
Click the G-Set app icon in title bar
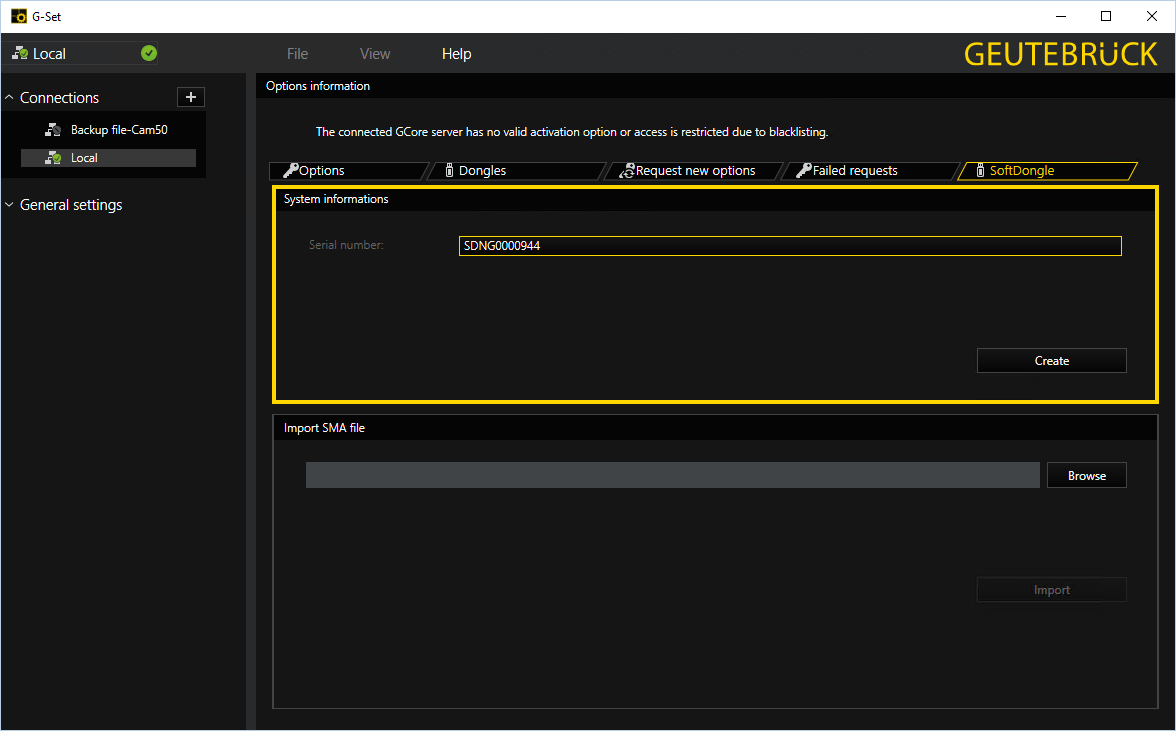(18, 16)
